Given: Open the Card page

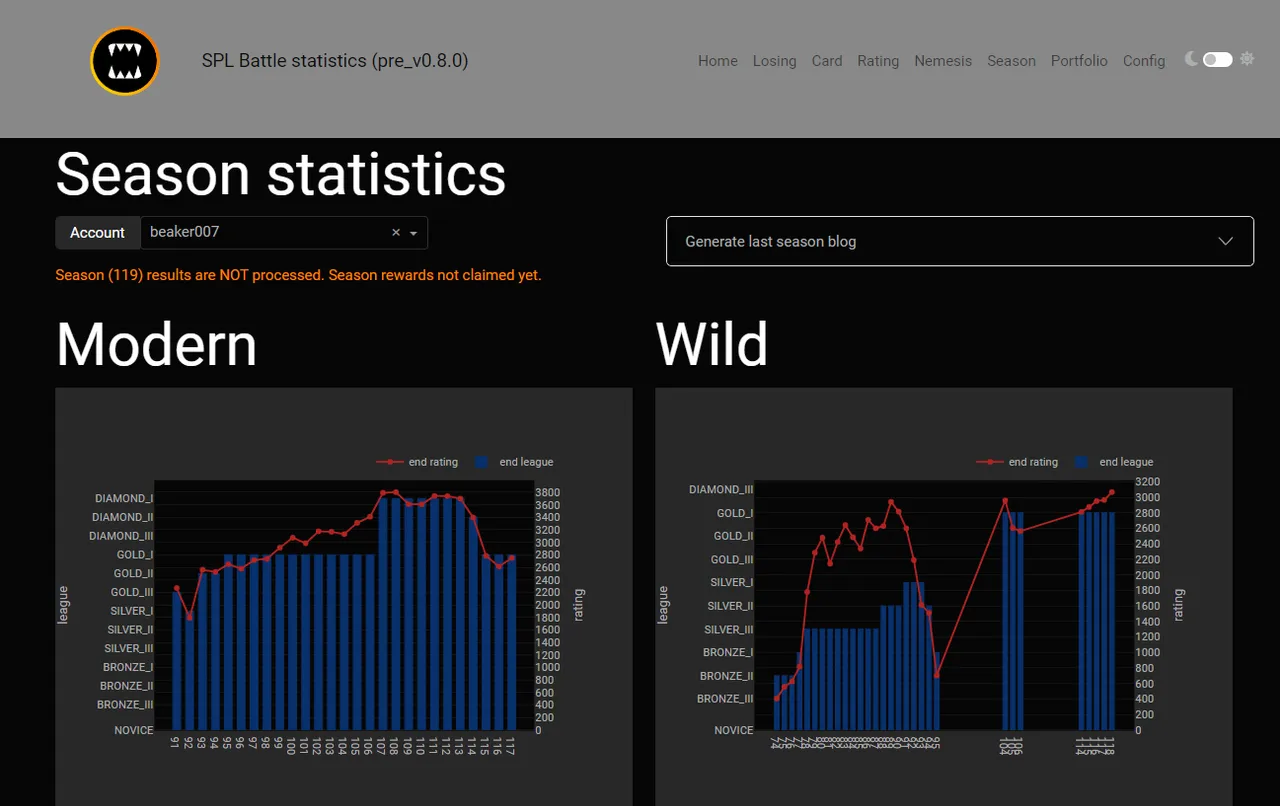Looking at the screenshot, I should coord(827,61).
